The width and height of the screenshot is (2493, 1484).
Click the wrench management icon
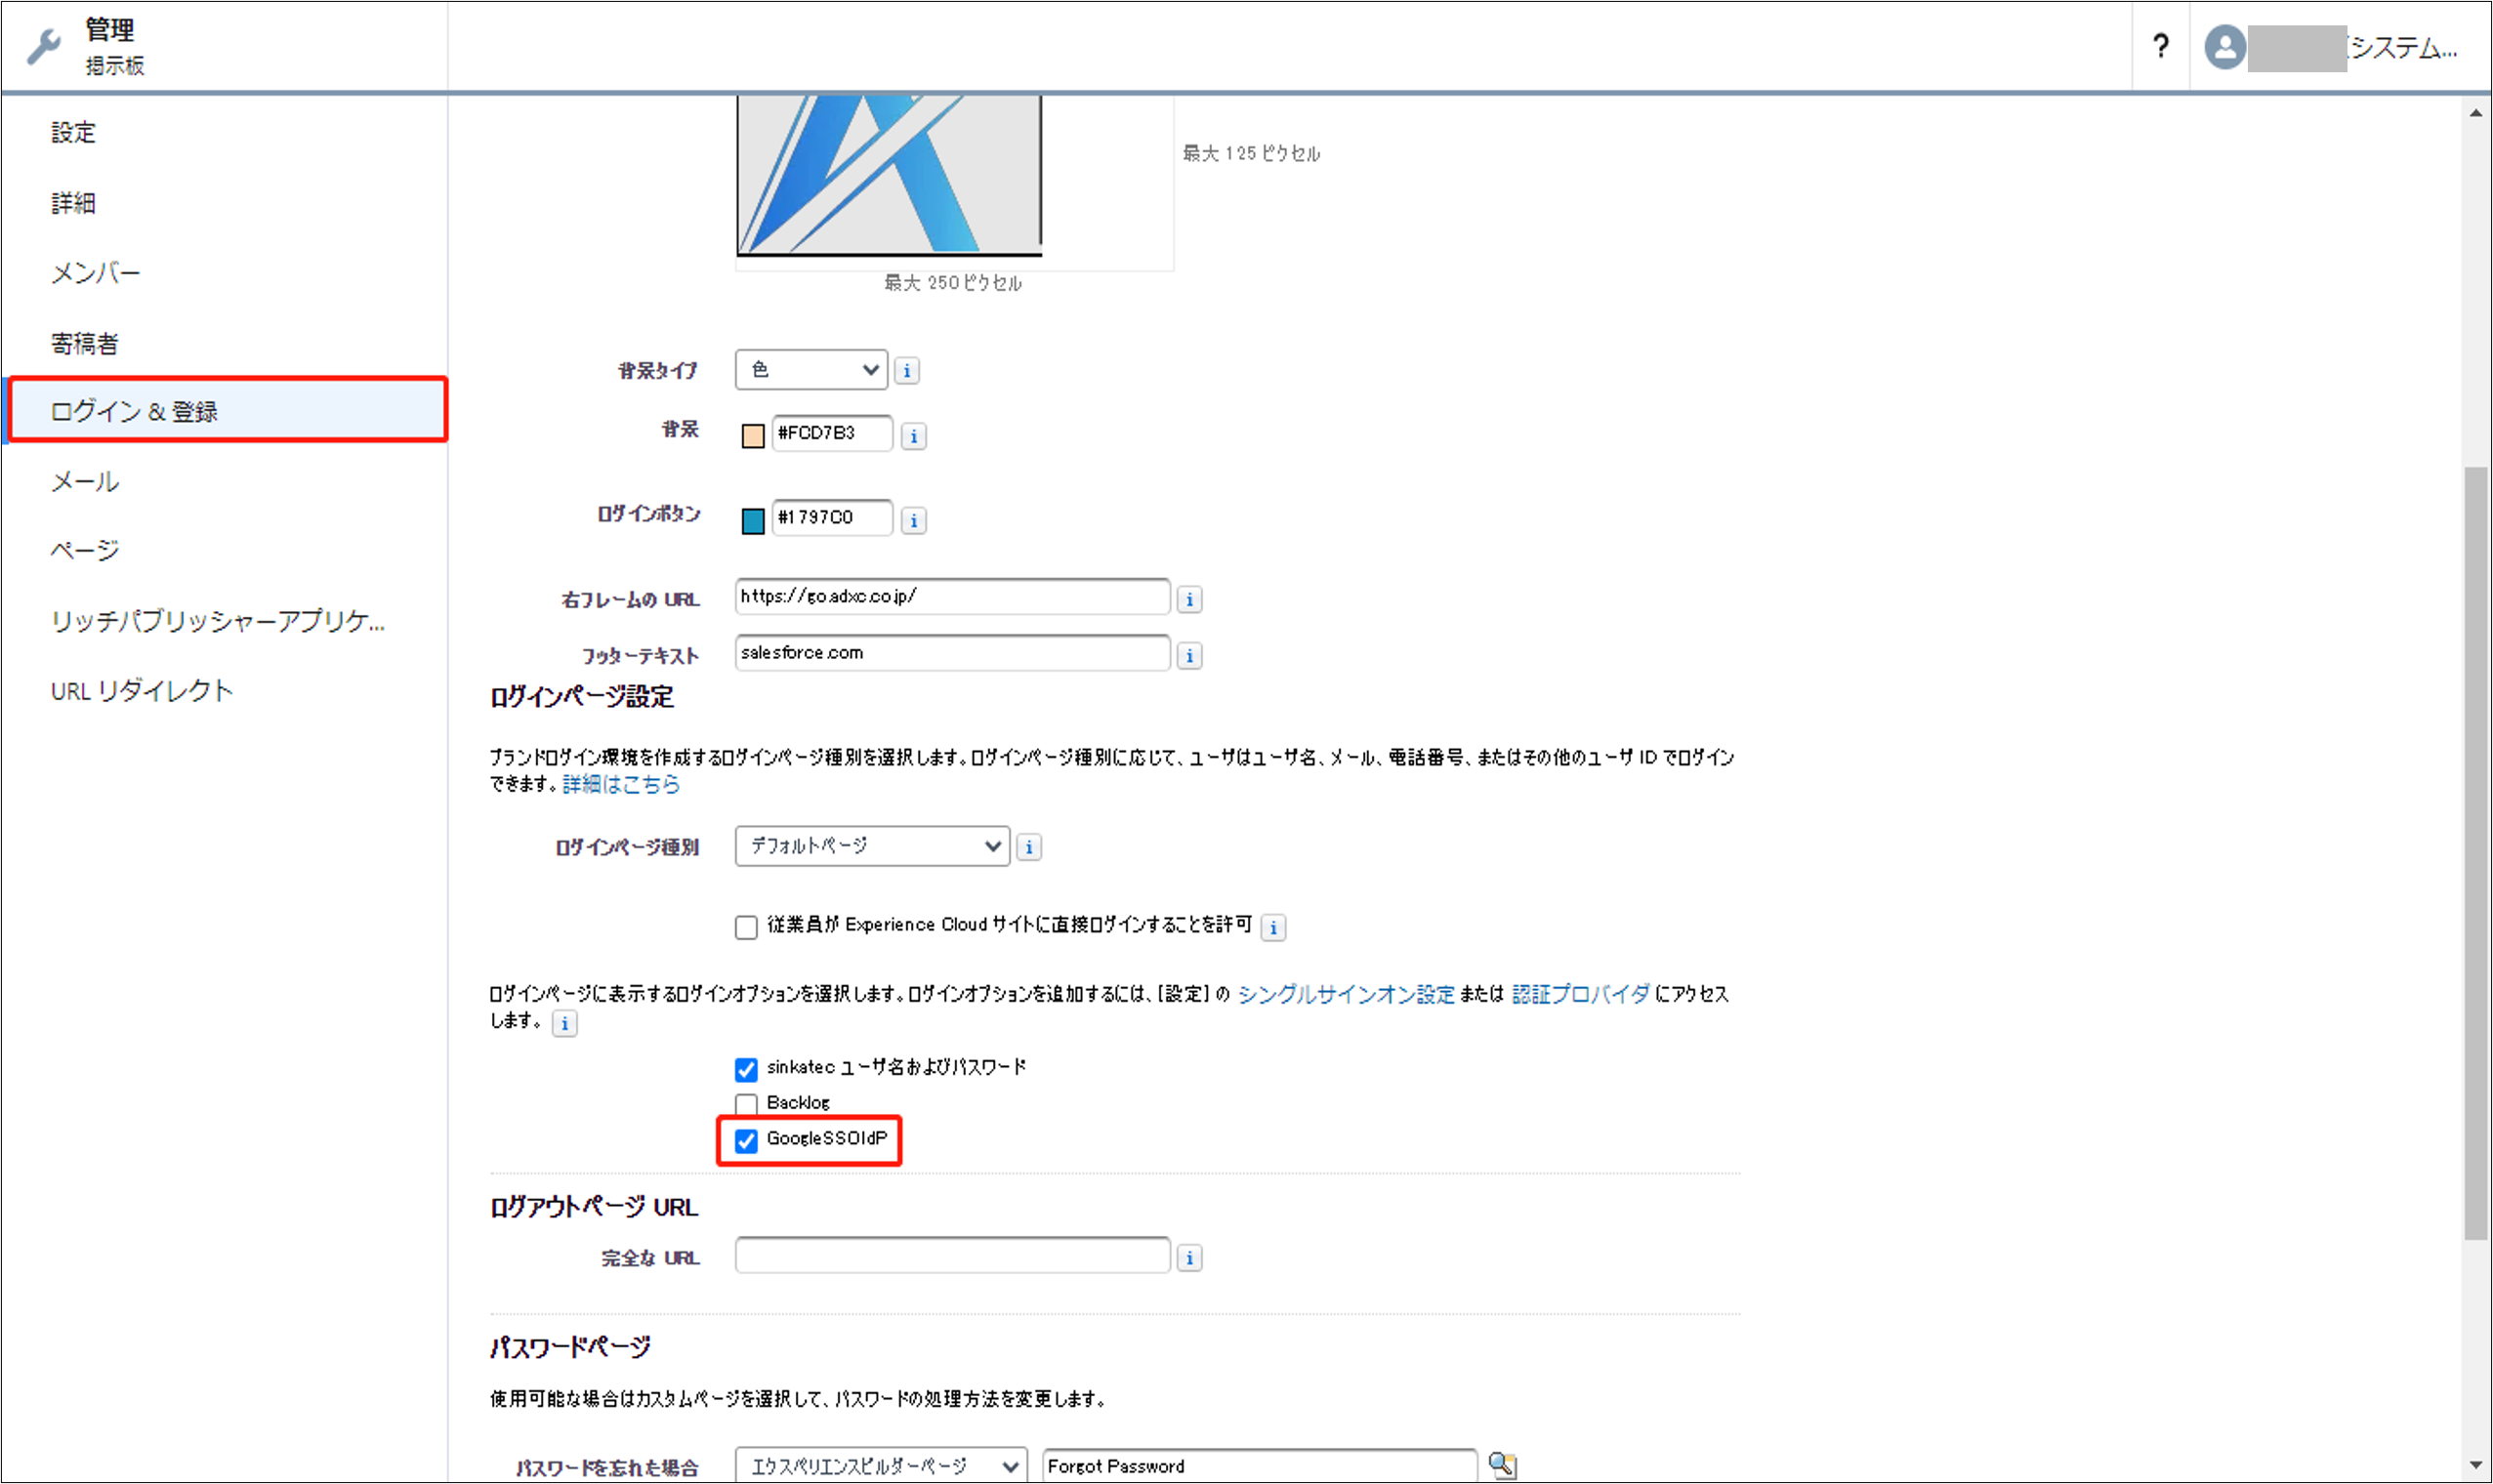(43, 47)
